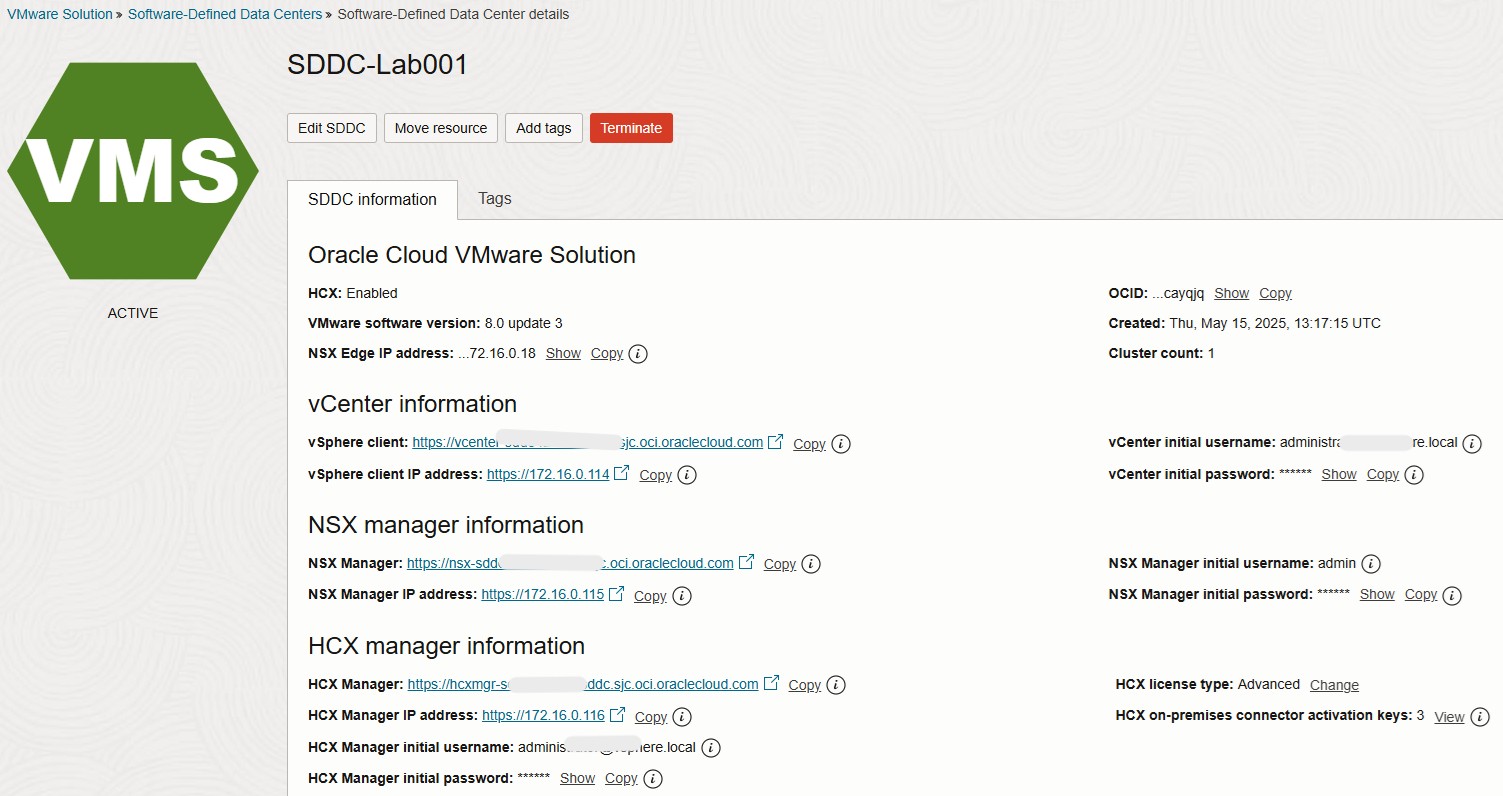This screenshot has height=796, width=1503.
Task: Click the Edit SDDC button
Action: pos(332,128)
